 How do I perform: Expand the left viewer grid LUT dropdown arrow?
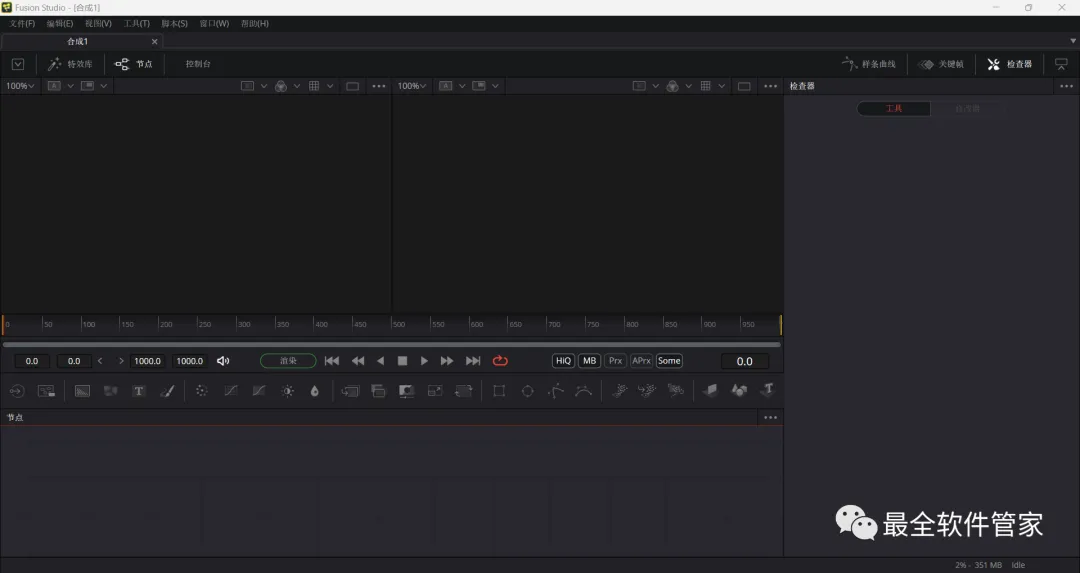(330, 86)
